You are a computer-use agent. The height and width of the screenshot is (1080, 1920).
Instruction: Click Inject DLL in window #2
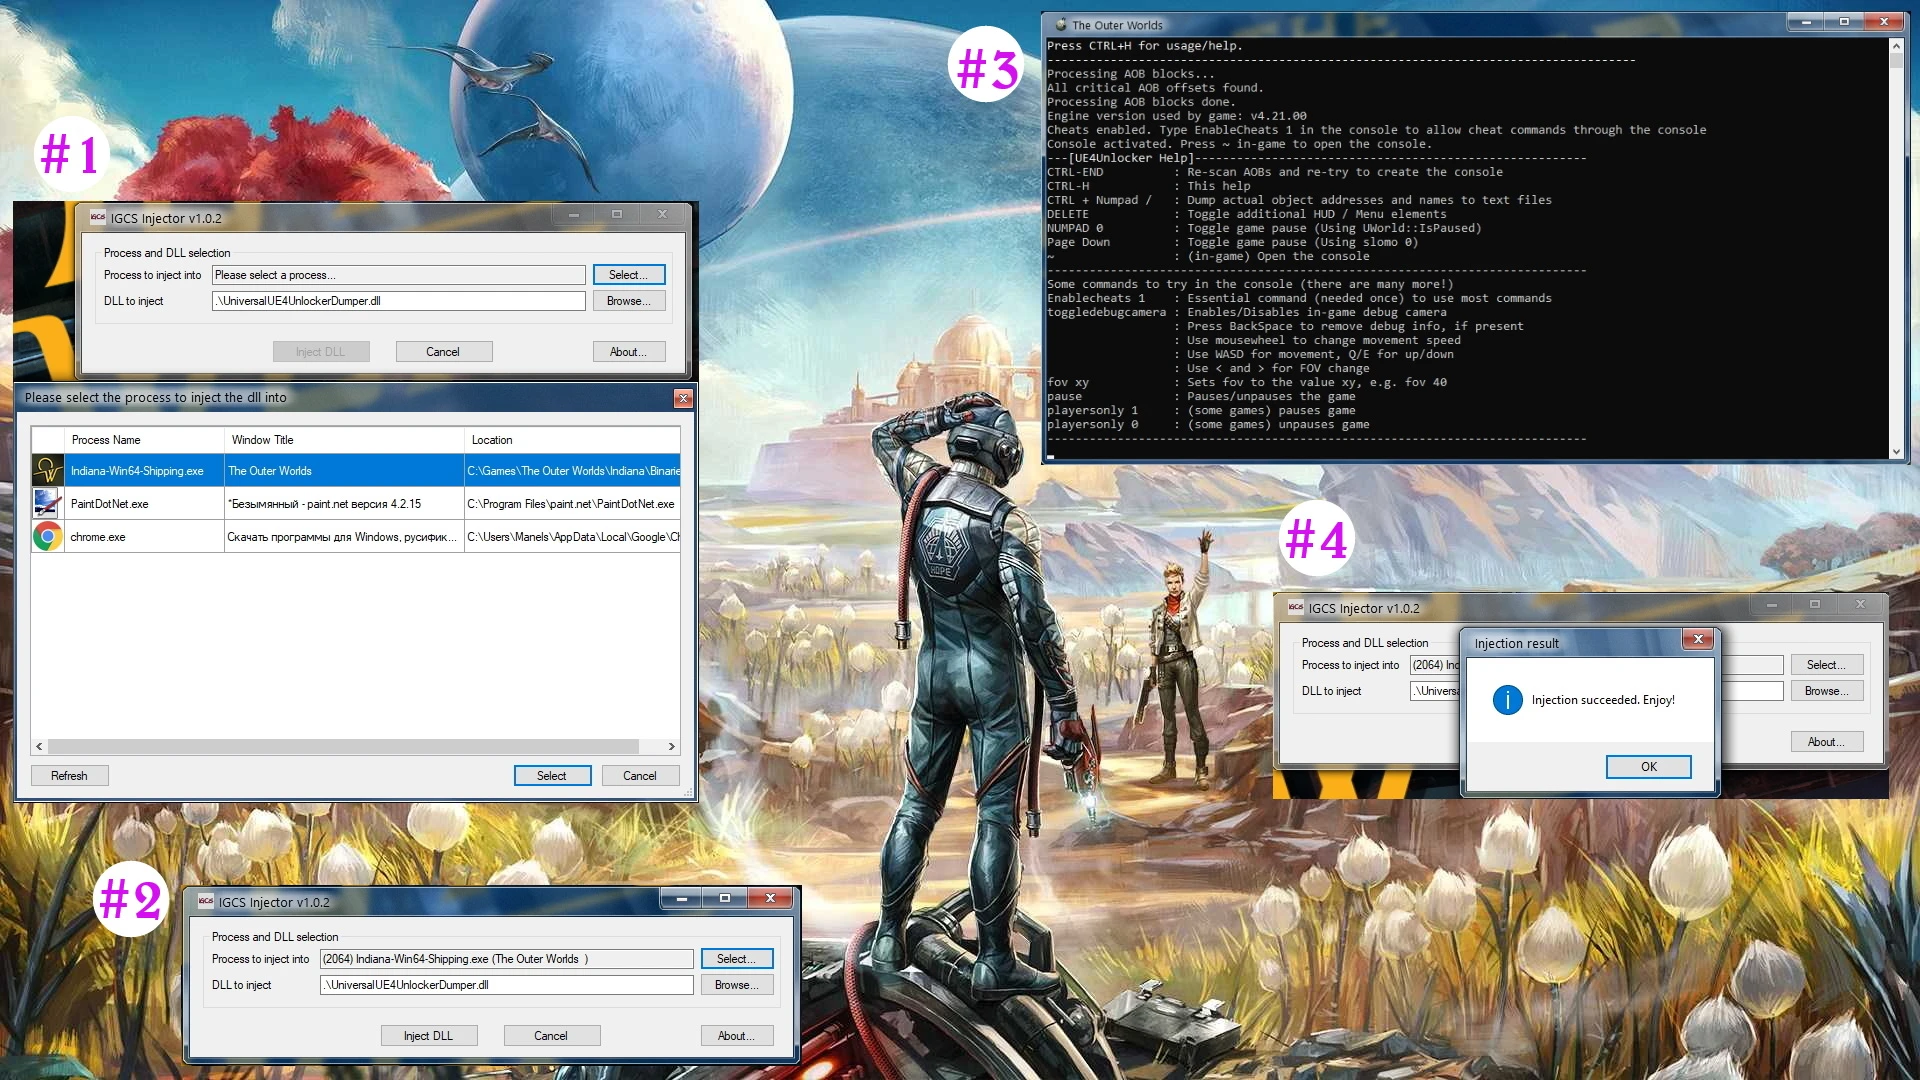(x=428, y=1035)
